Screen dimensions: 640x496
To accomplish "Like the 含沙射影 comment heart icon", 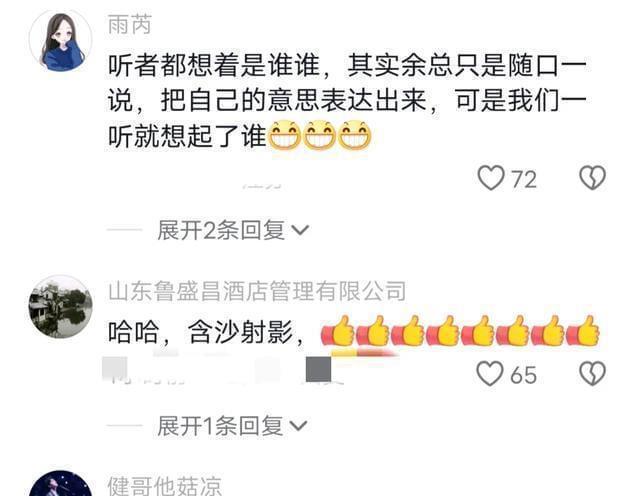I will (x=490, y=374).
